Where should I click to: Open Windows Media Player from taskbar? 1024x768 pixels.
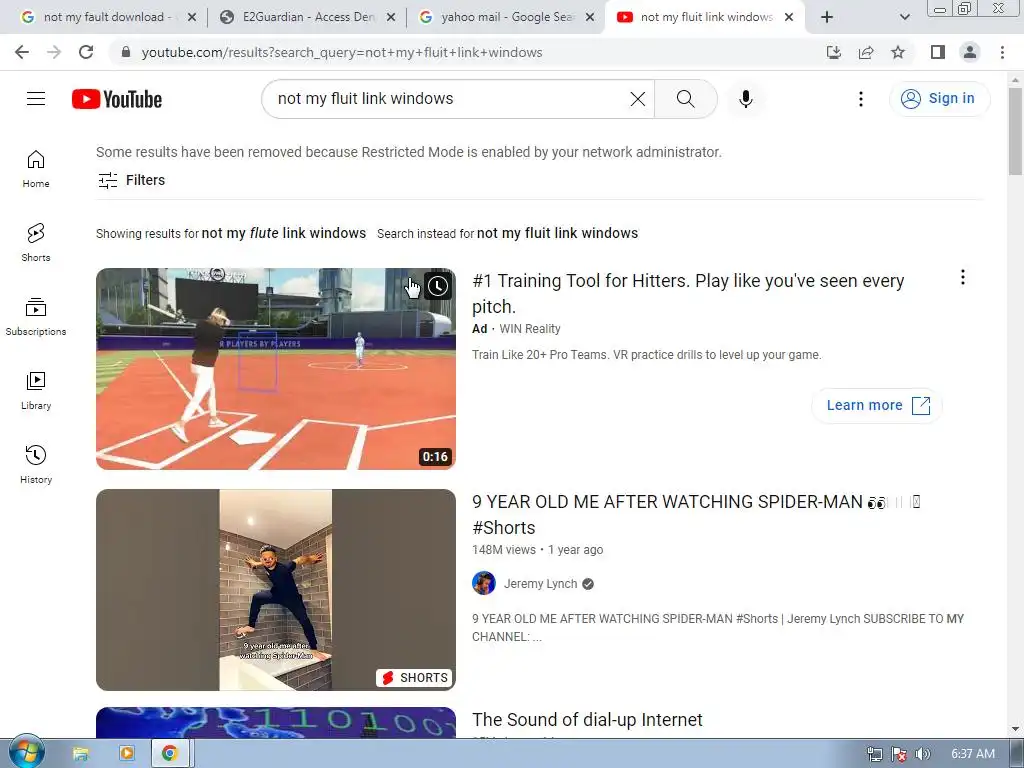tap(126, 754)
